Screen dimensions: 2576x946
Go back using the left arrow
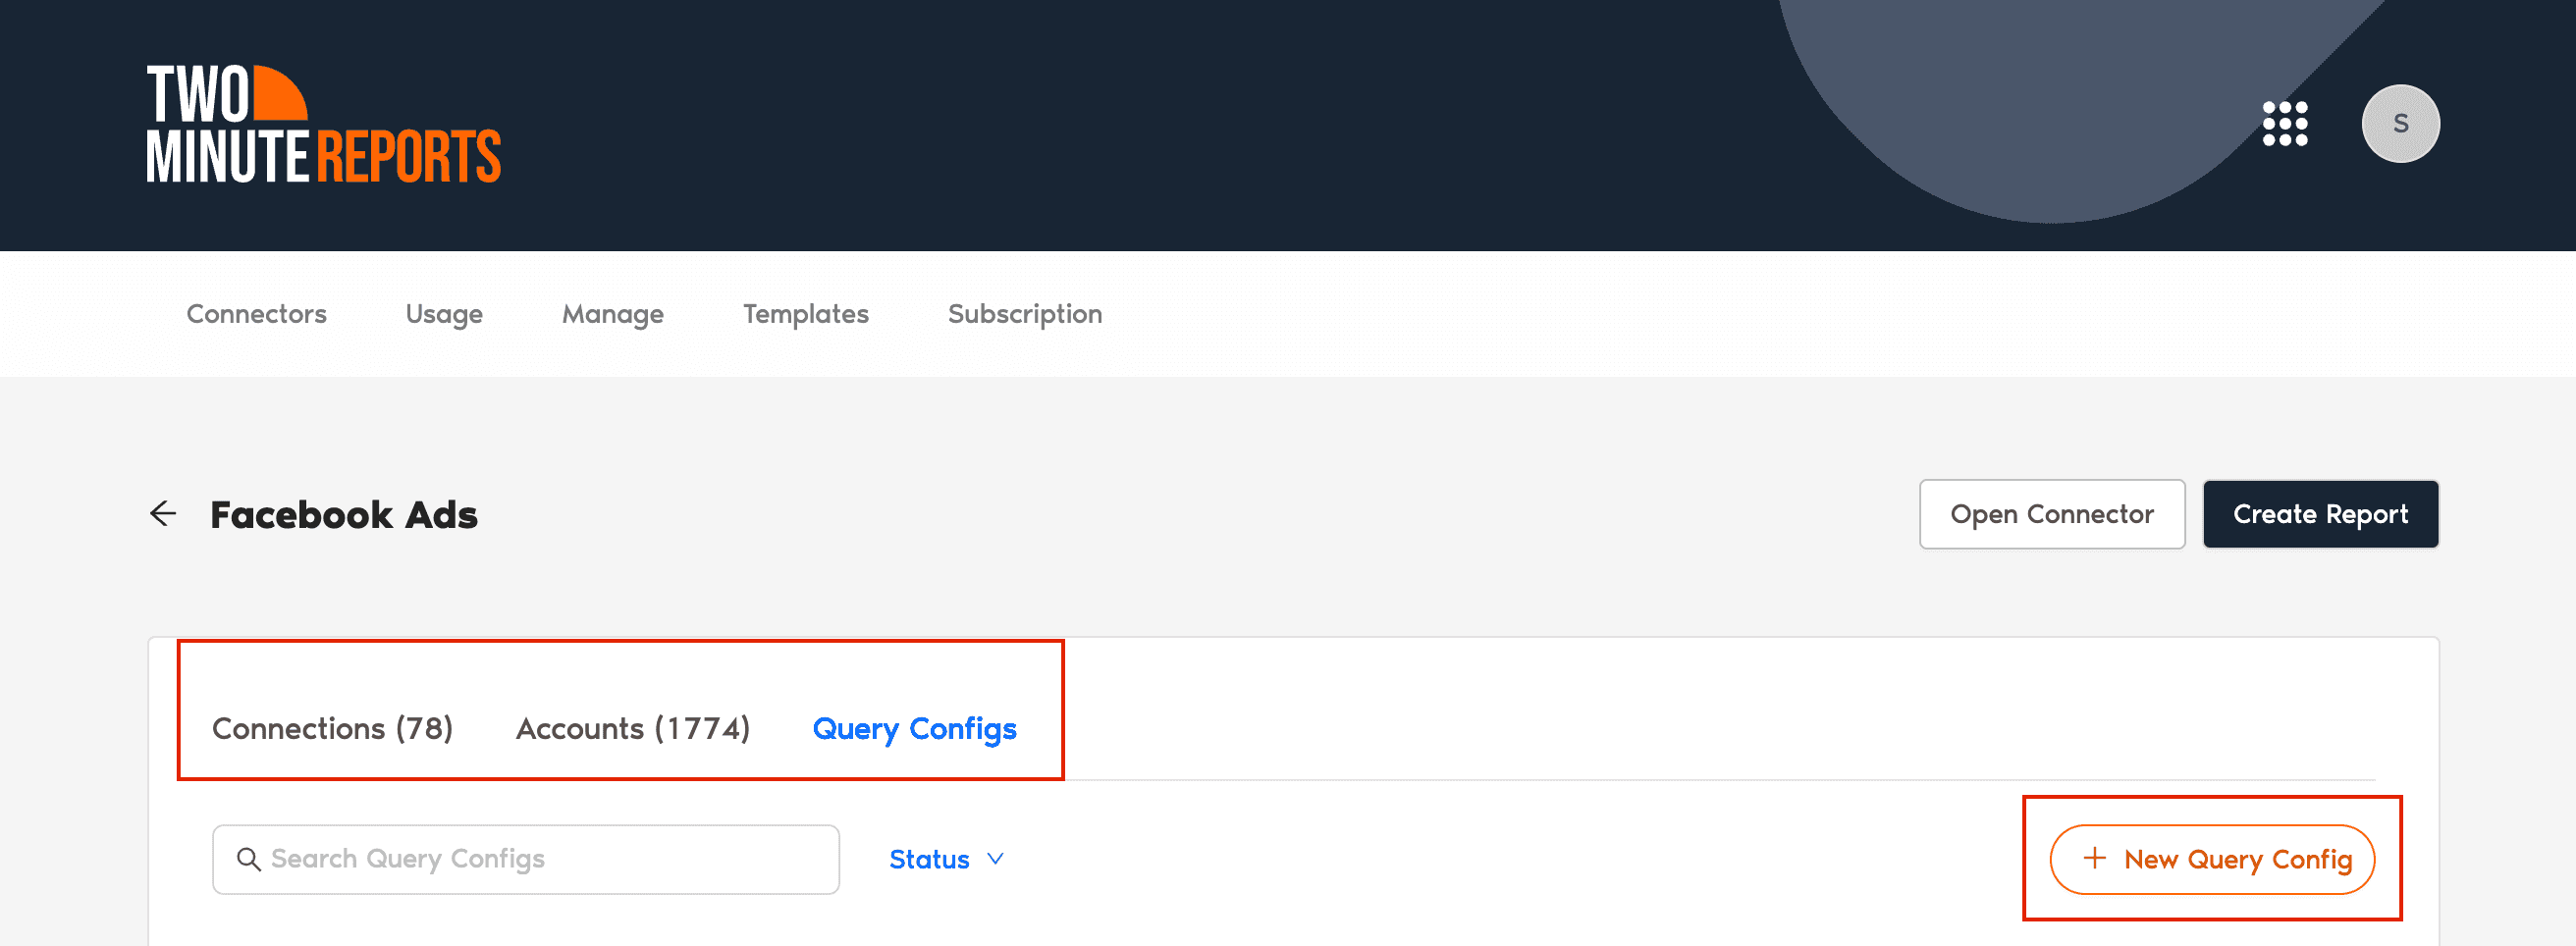pyautogui.click(x=163, y=514)
